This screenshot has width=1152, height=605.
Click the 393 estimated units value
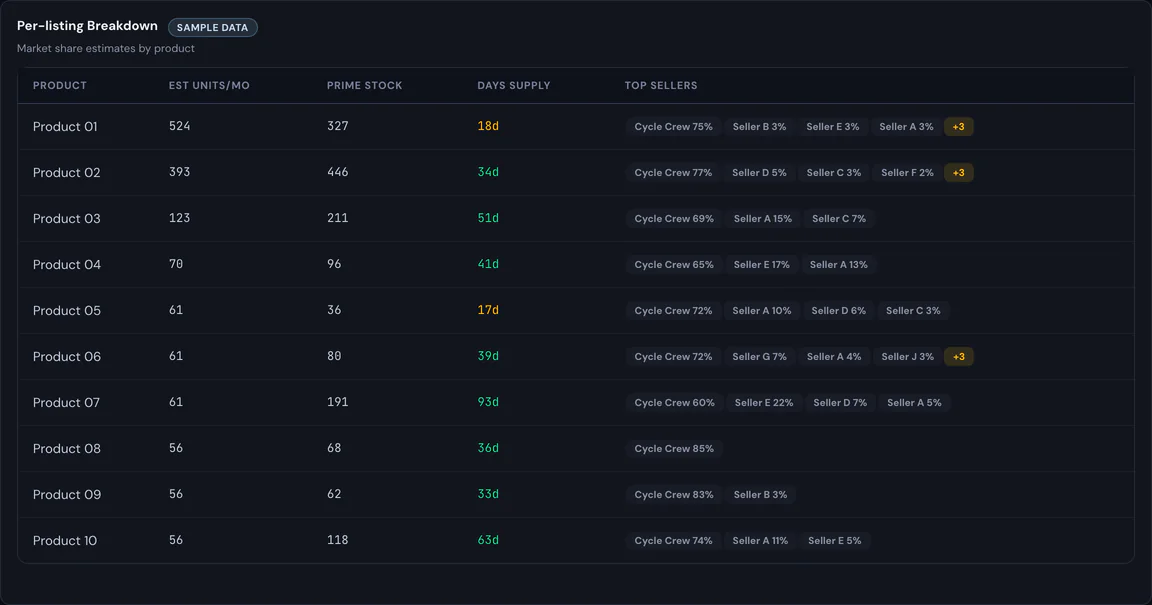click(x=179, y=172)
